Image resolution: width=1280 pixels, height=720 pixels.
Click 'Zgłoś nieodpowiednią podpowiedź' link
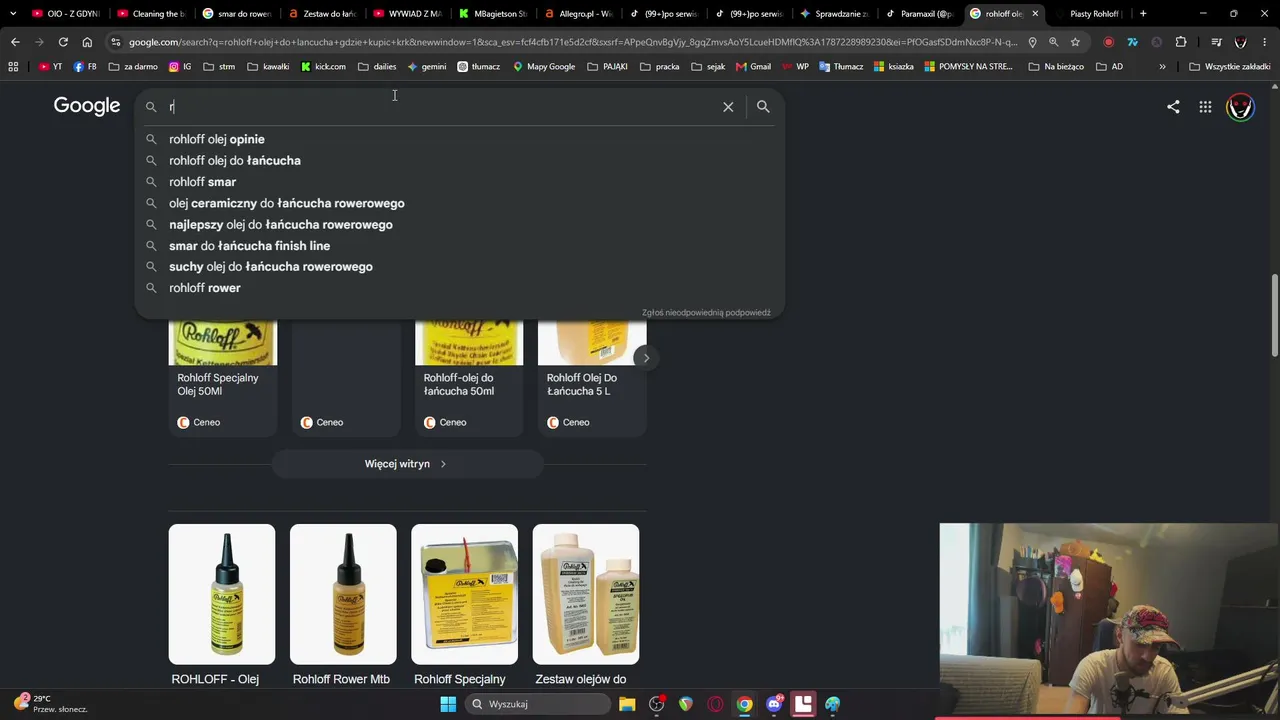[706, 313]
